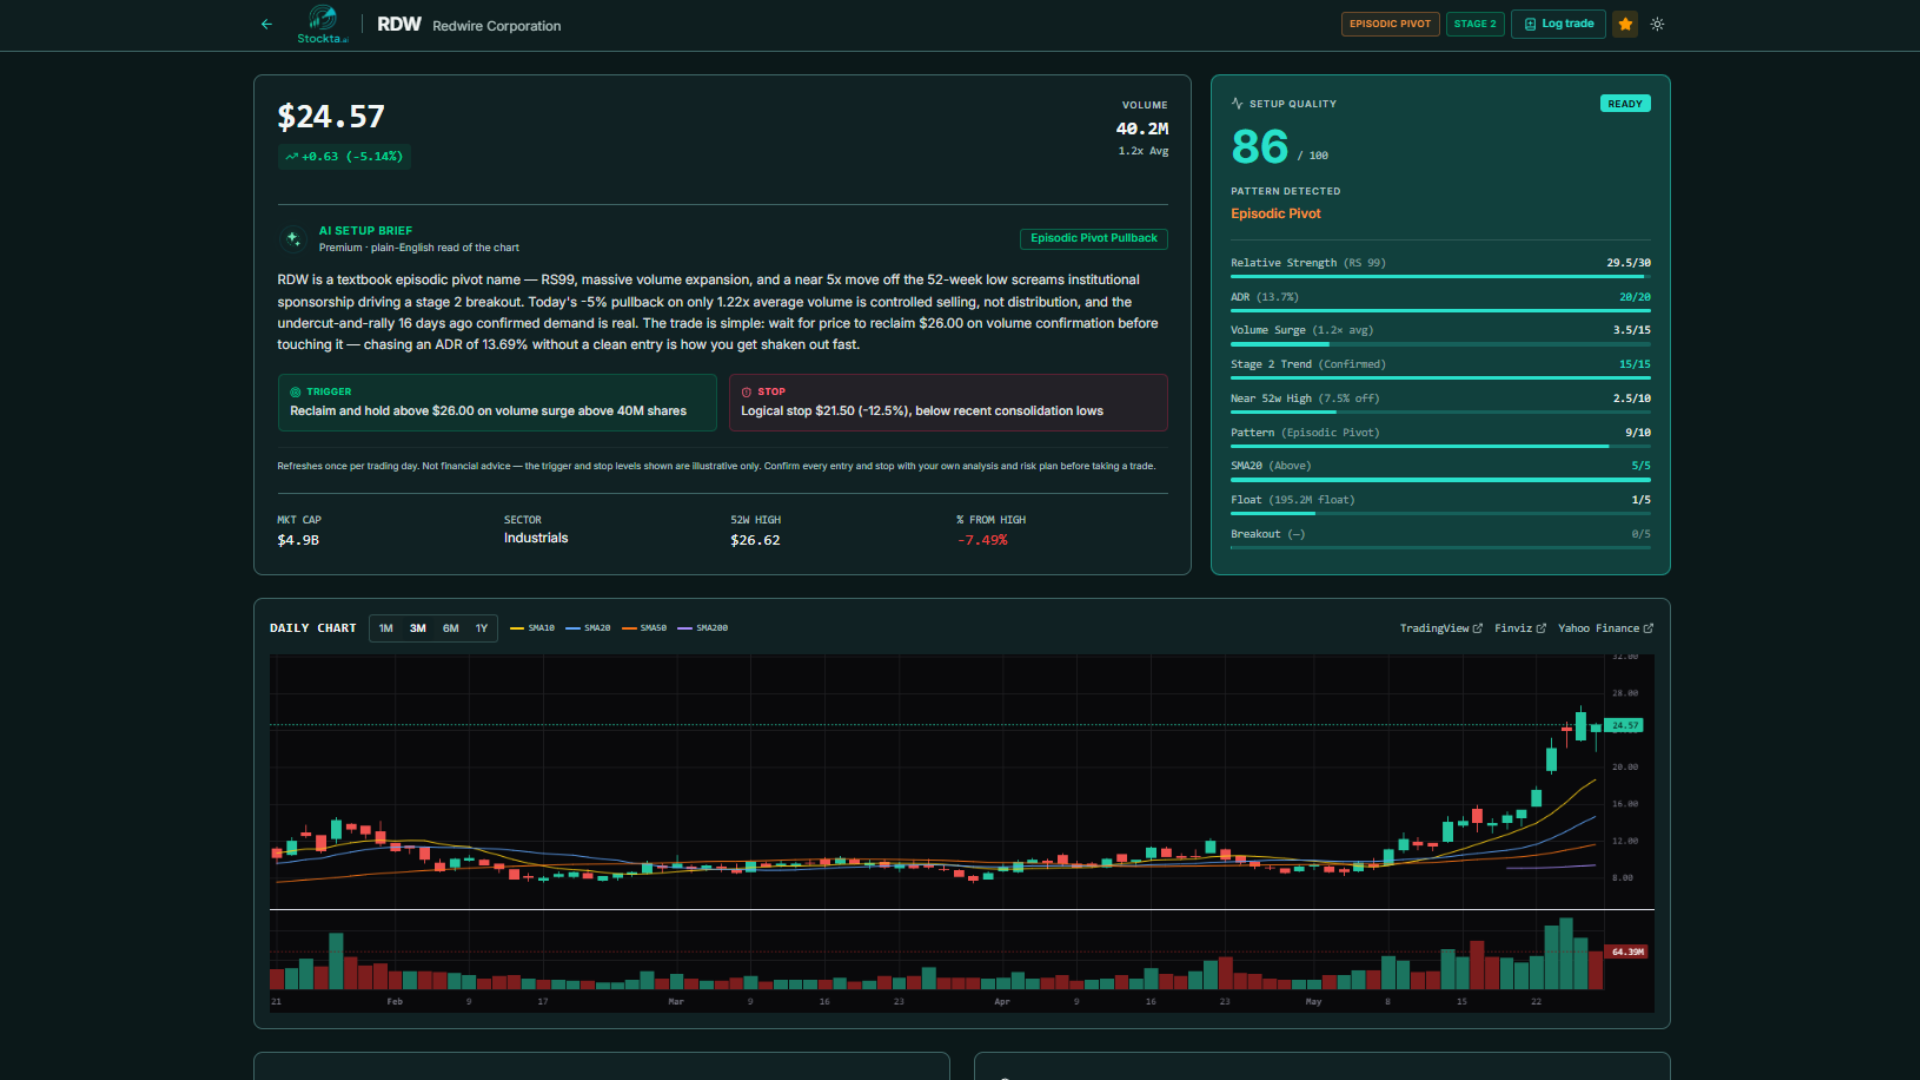Click the AI Setup Brief sparkle icon
This screenshot has height=1080, width=1920.
[293, 238]
